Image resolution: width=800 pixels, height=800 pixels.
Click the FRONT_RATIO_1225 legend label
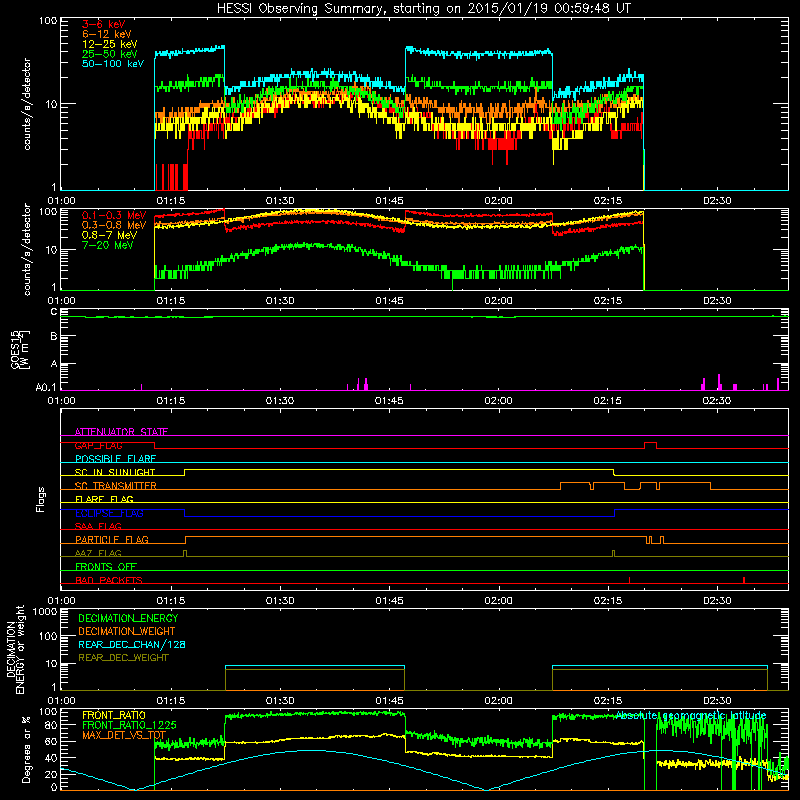pos(129,725)
